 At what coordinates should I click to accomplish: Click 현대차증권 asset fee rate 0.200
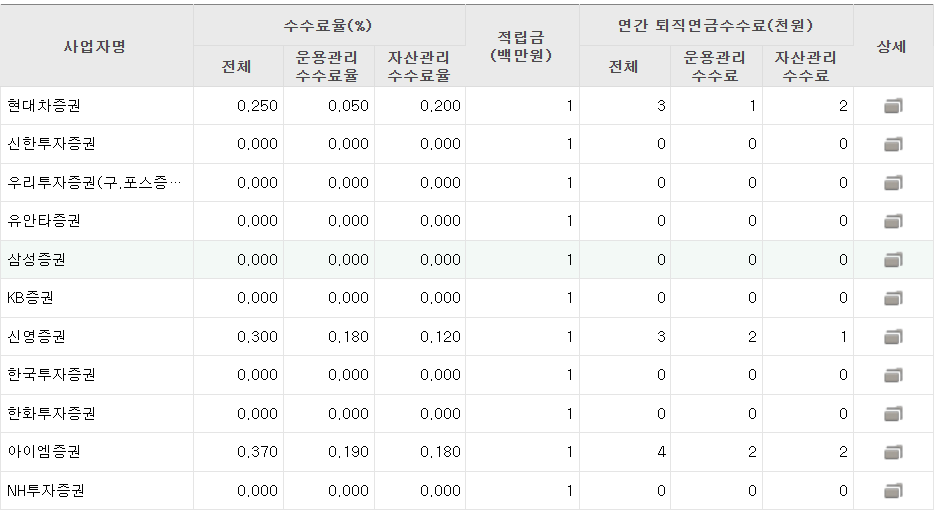click(x=441, y=106)
